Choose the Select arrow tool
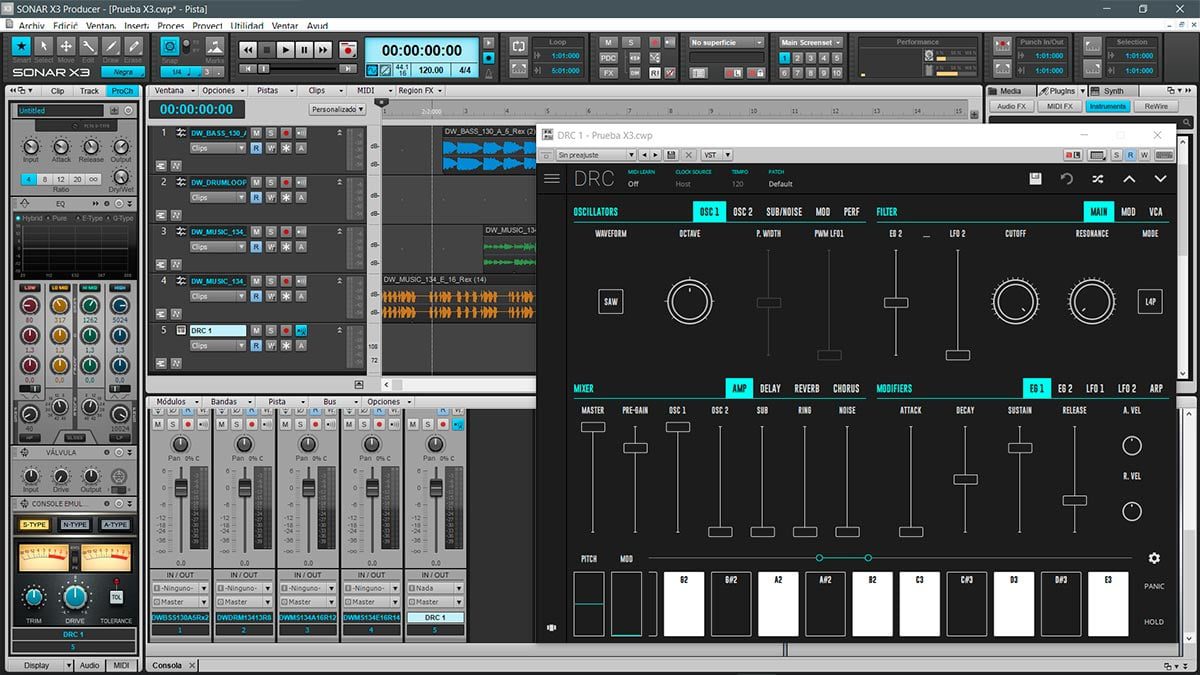This screenshot has width=1200, height=675. point(44,46)
